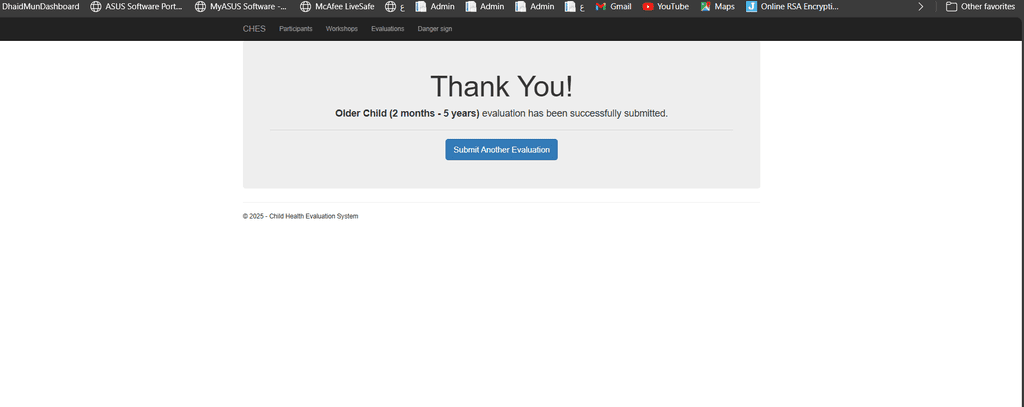Click the Online RSA Encryption bookmark icon
Image resolution: width=1024 pixels, height=407 pixels.
pyautogui.click(x=752, y=7)
